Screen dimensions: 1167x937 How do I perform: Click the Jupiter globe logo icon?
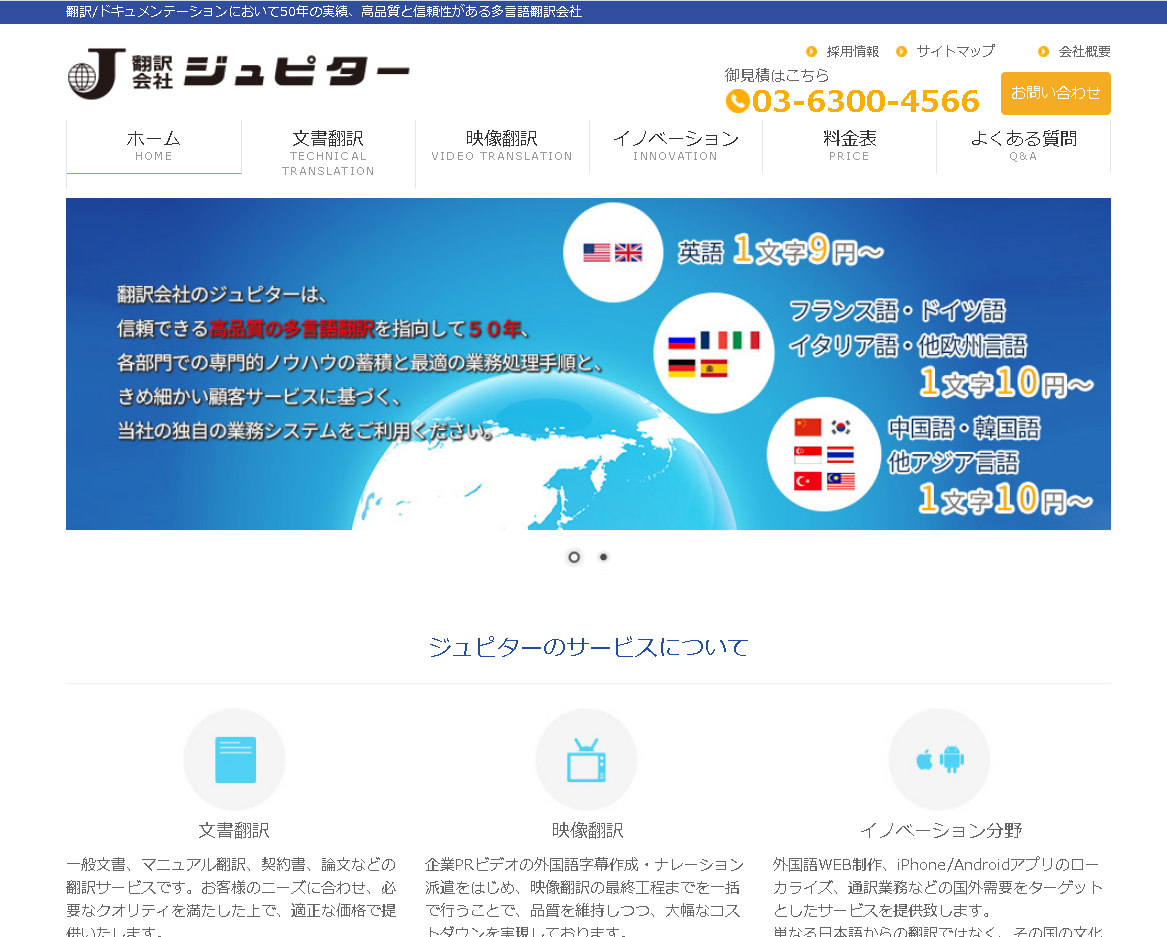point(80,75)
